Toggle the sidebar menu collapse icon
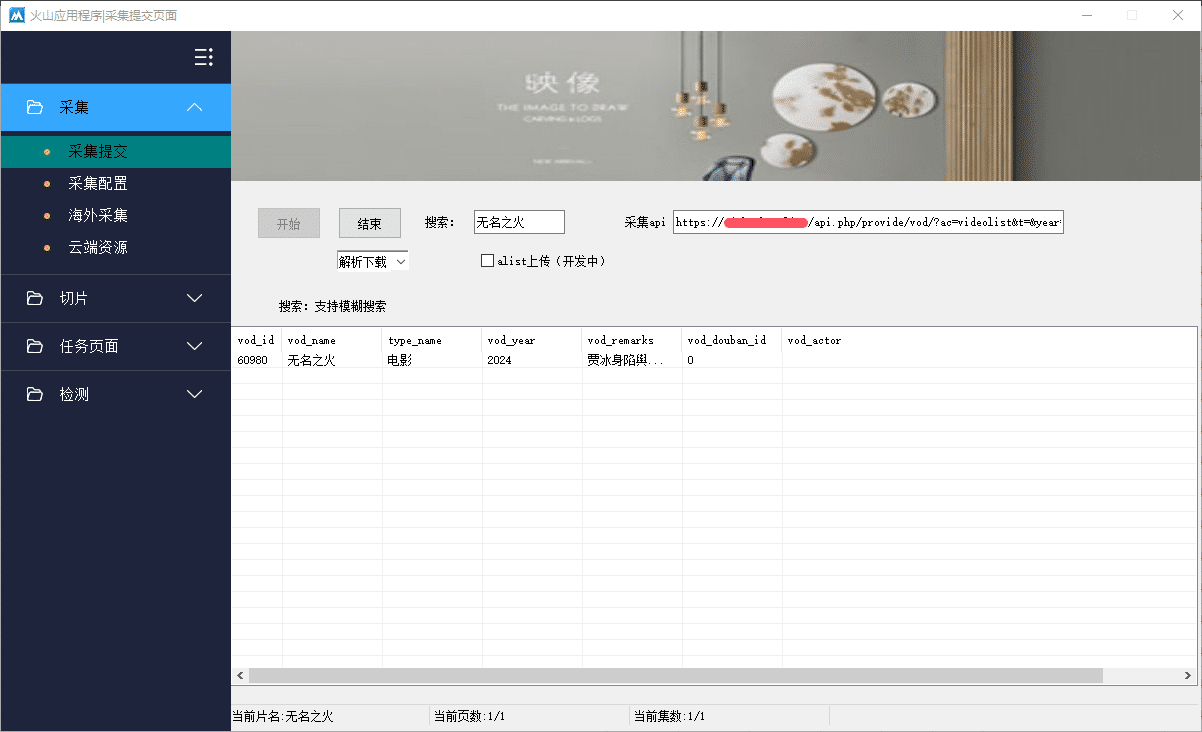This screenshot has width=1202, height=732. [x=203, y=57]
